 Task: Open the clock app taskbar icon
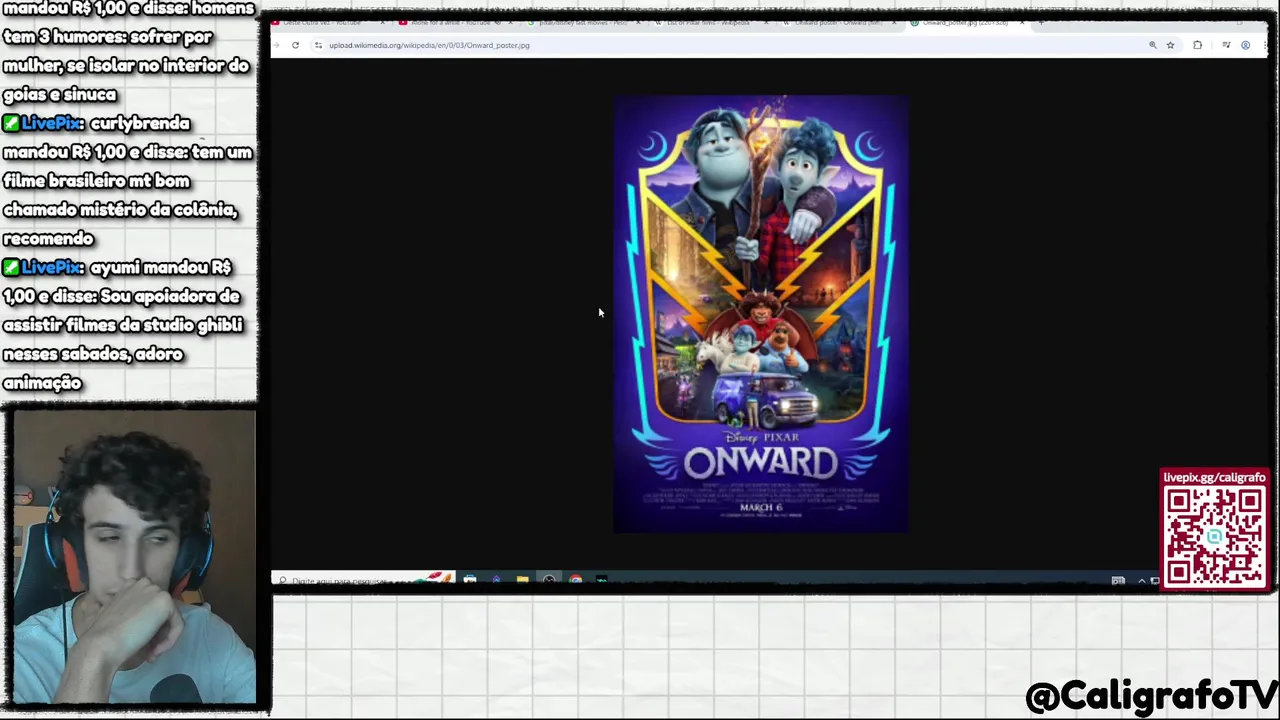(549, 580)
